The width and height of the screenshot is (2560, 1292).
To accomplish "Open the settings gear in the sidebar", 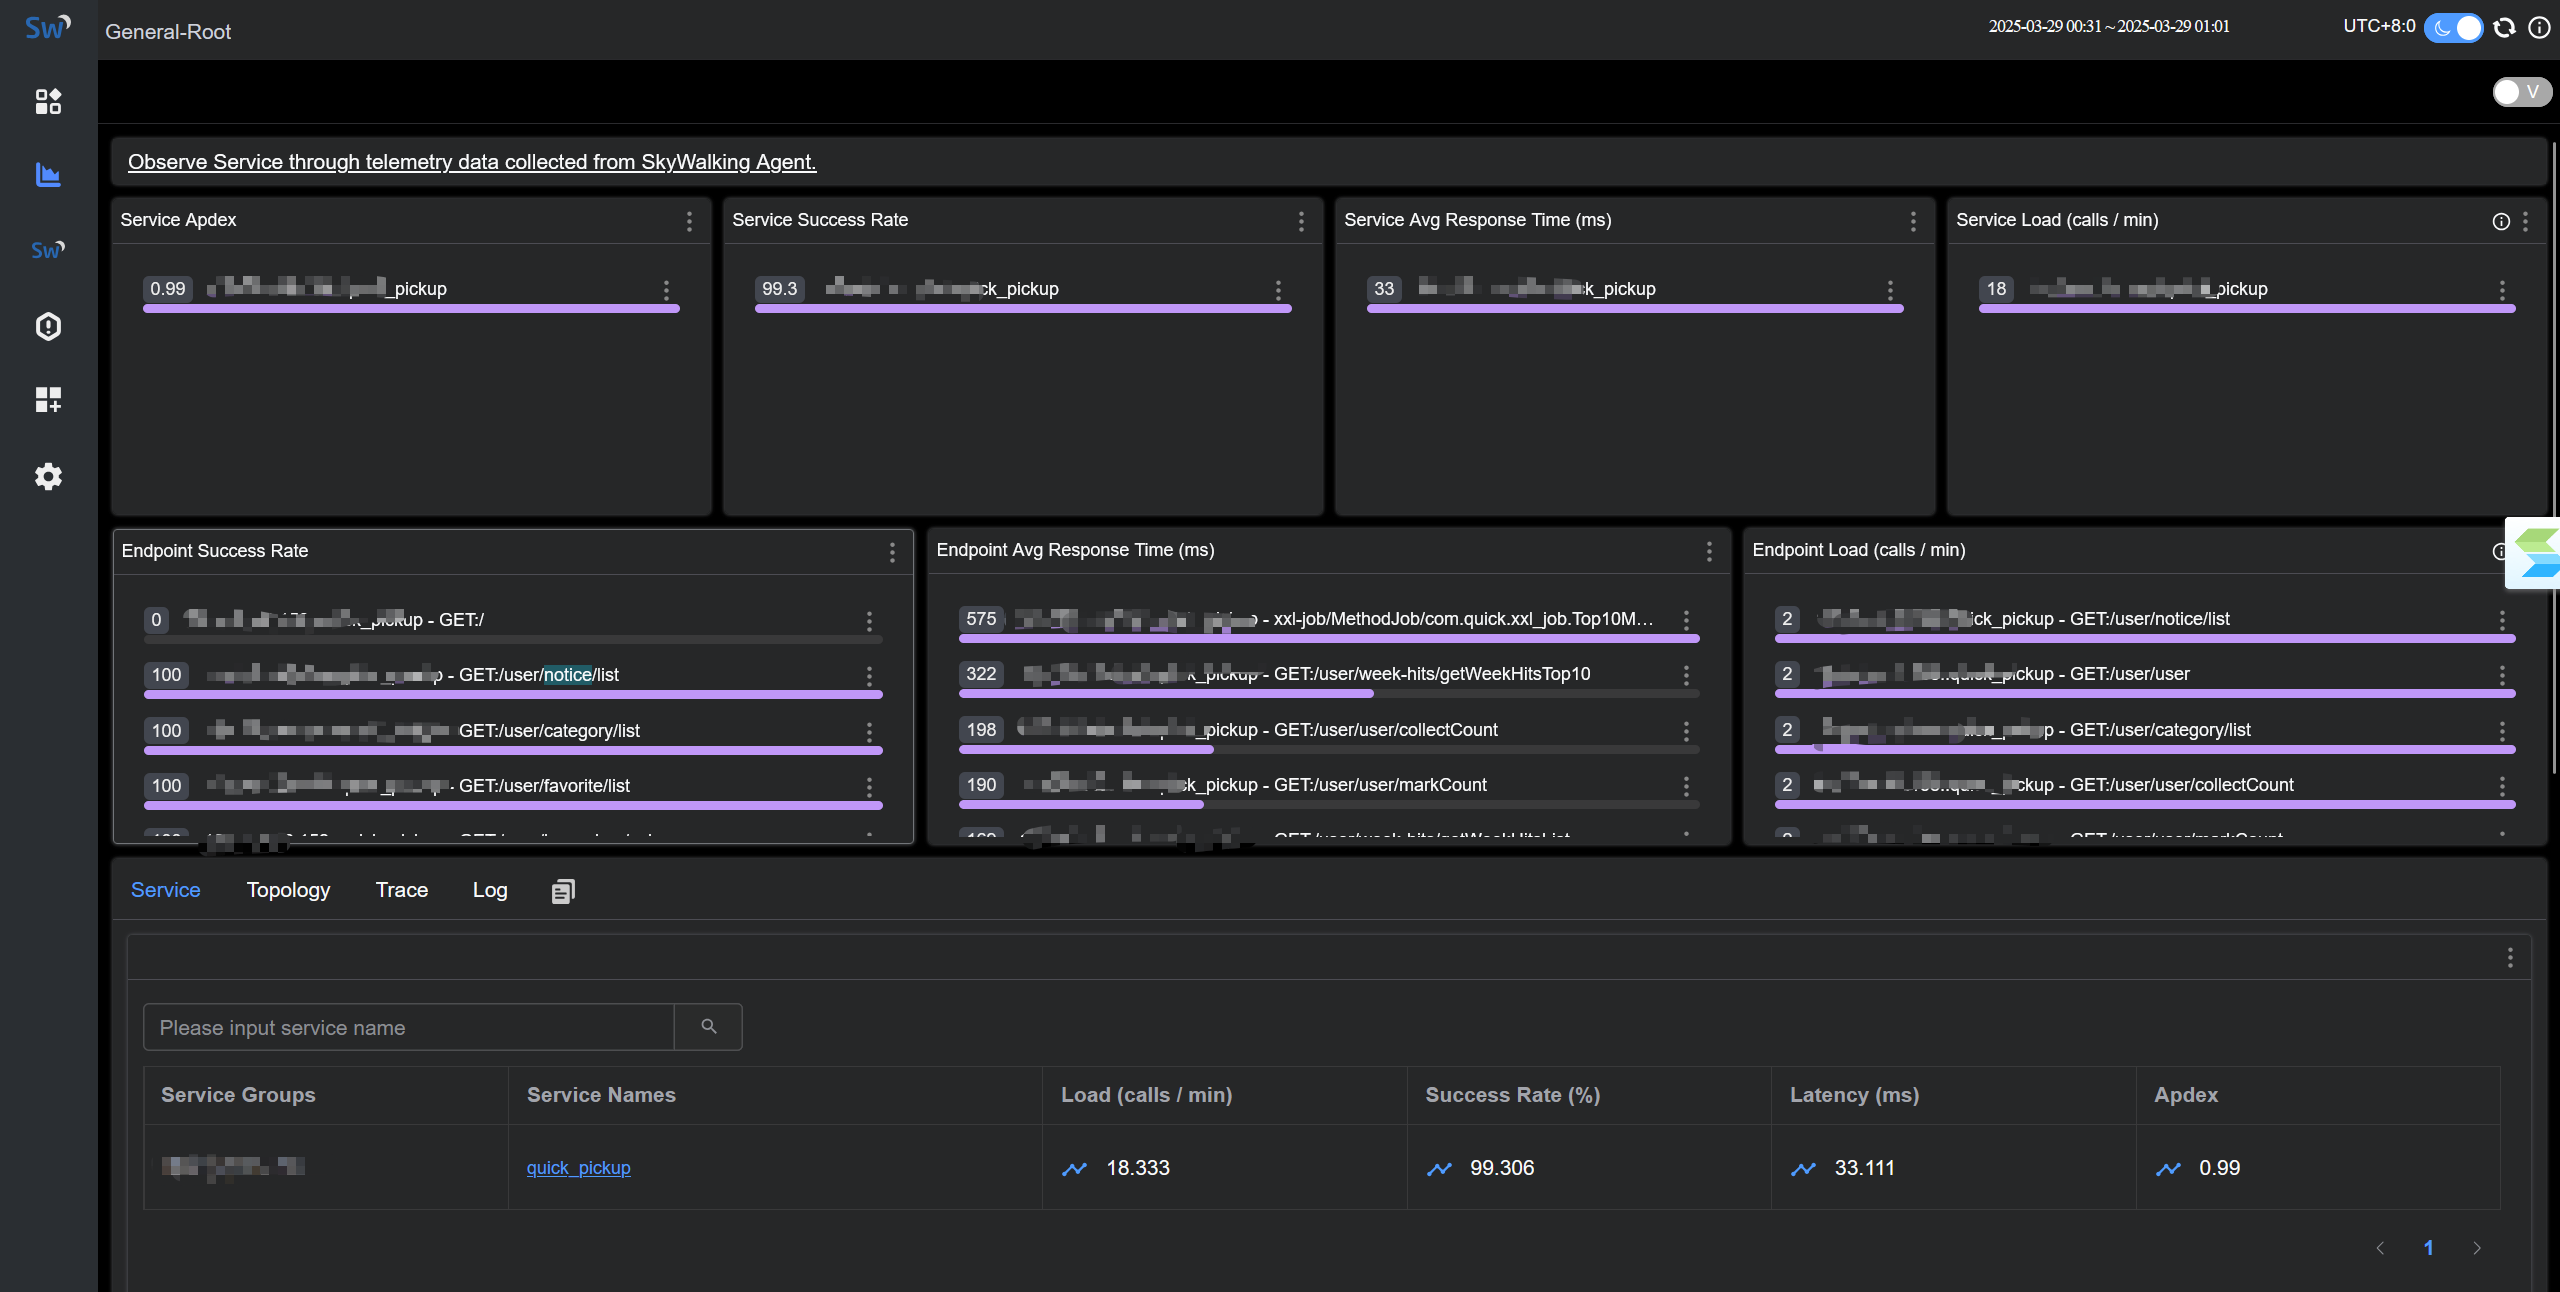I will [x=48, y=476].
